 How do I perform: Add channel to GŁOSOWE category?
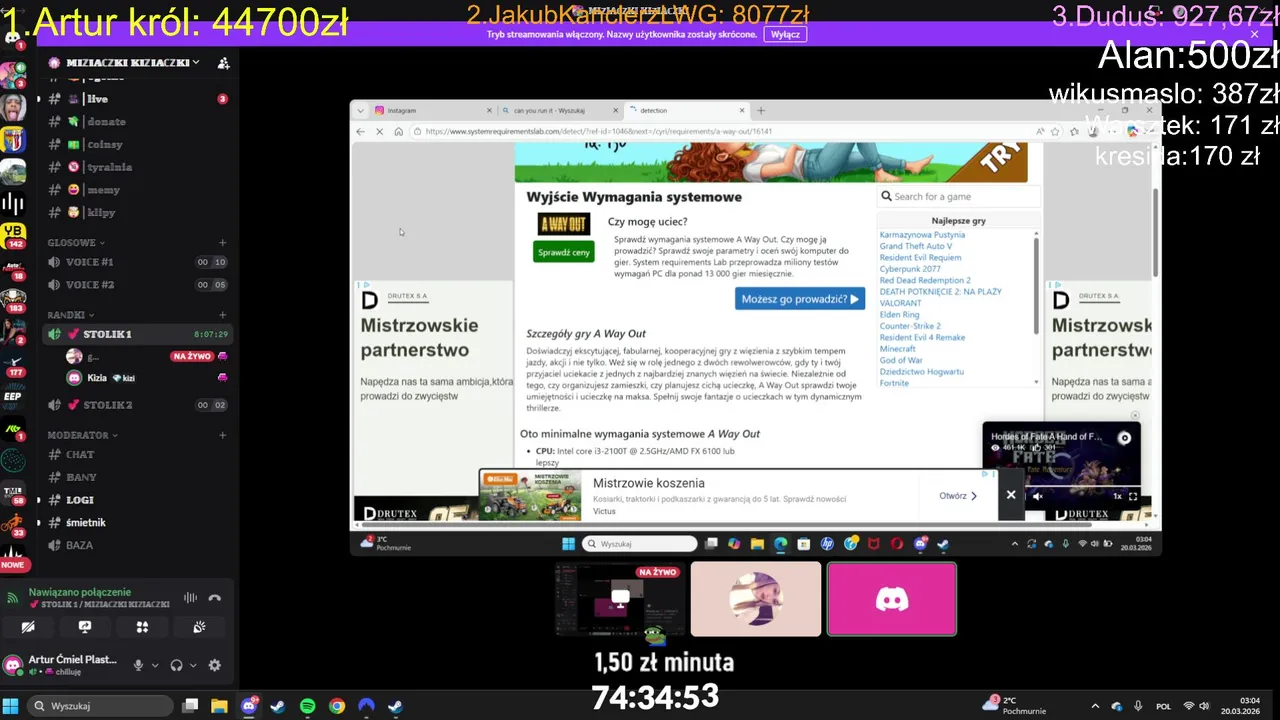pyautogui.click(x=222, y=243)
